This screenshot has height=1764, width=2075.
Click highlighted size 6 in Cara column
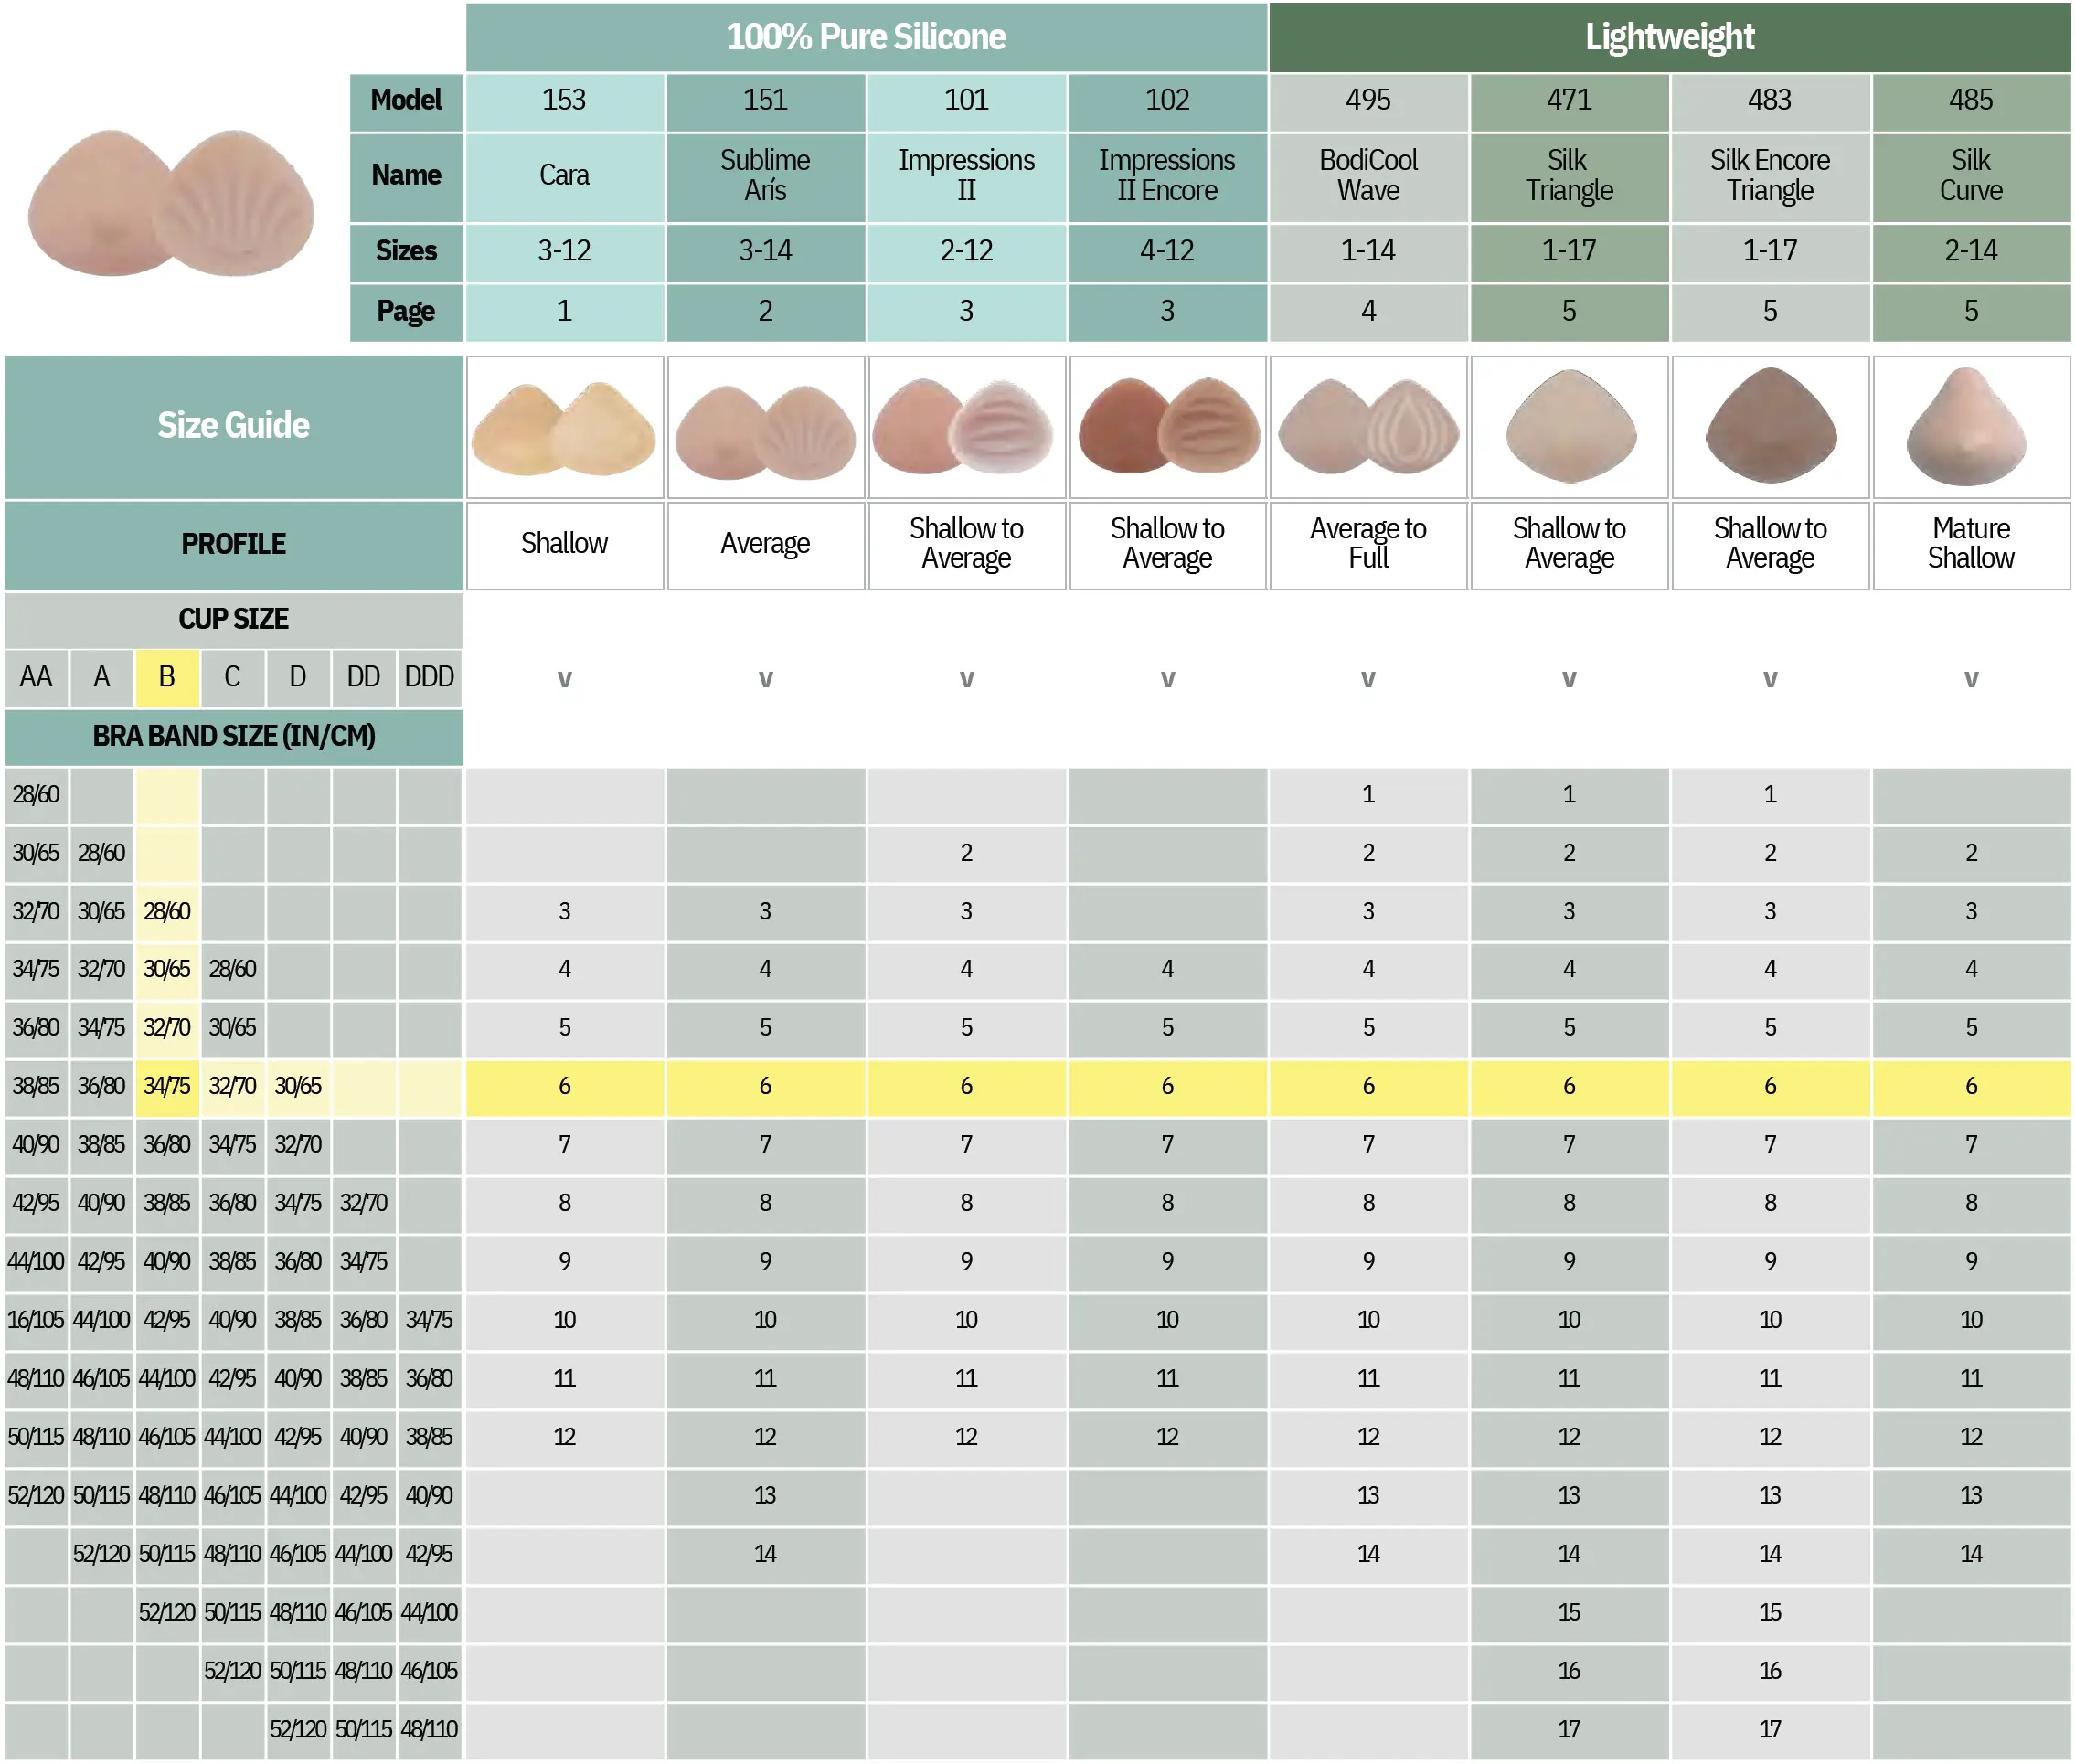565,1087
